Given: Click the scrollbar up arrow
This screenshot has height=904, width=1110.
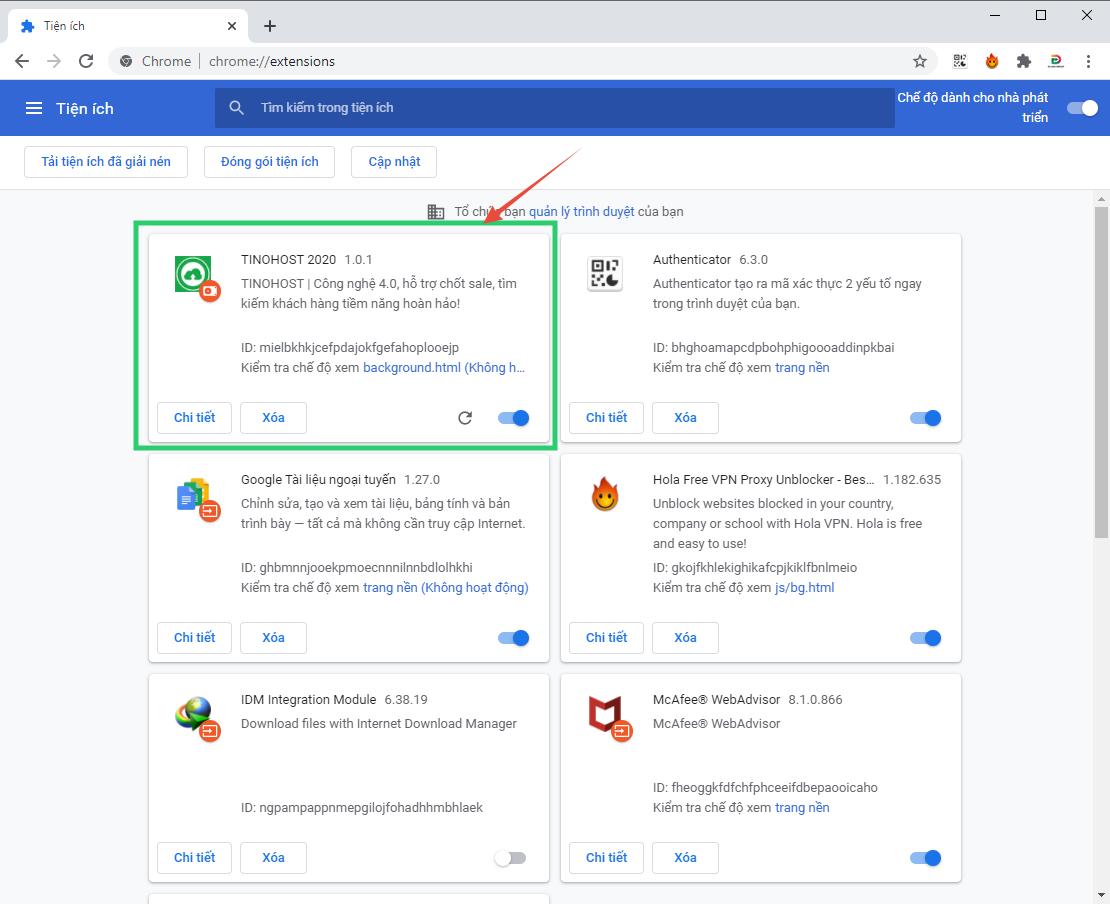Looking at the screenshot, I should pyautogui.click(x=1101, y=198).
